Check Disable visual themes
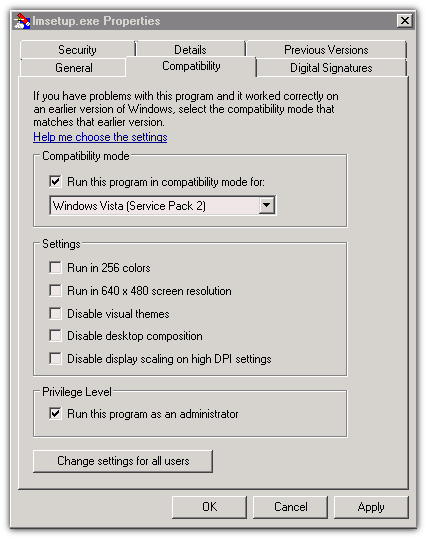427x539 pixels. click(55, 314)
